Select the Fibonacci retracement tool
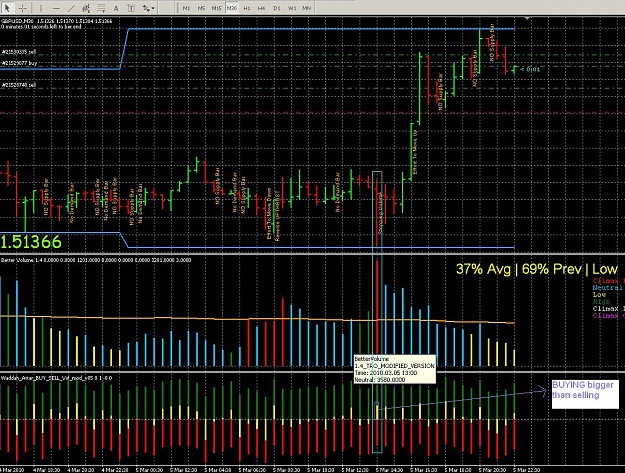 [x=101, y=8]
